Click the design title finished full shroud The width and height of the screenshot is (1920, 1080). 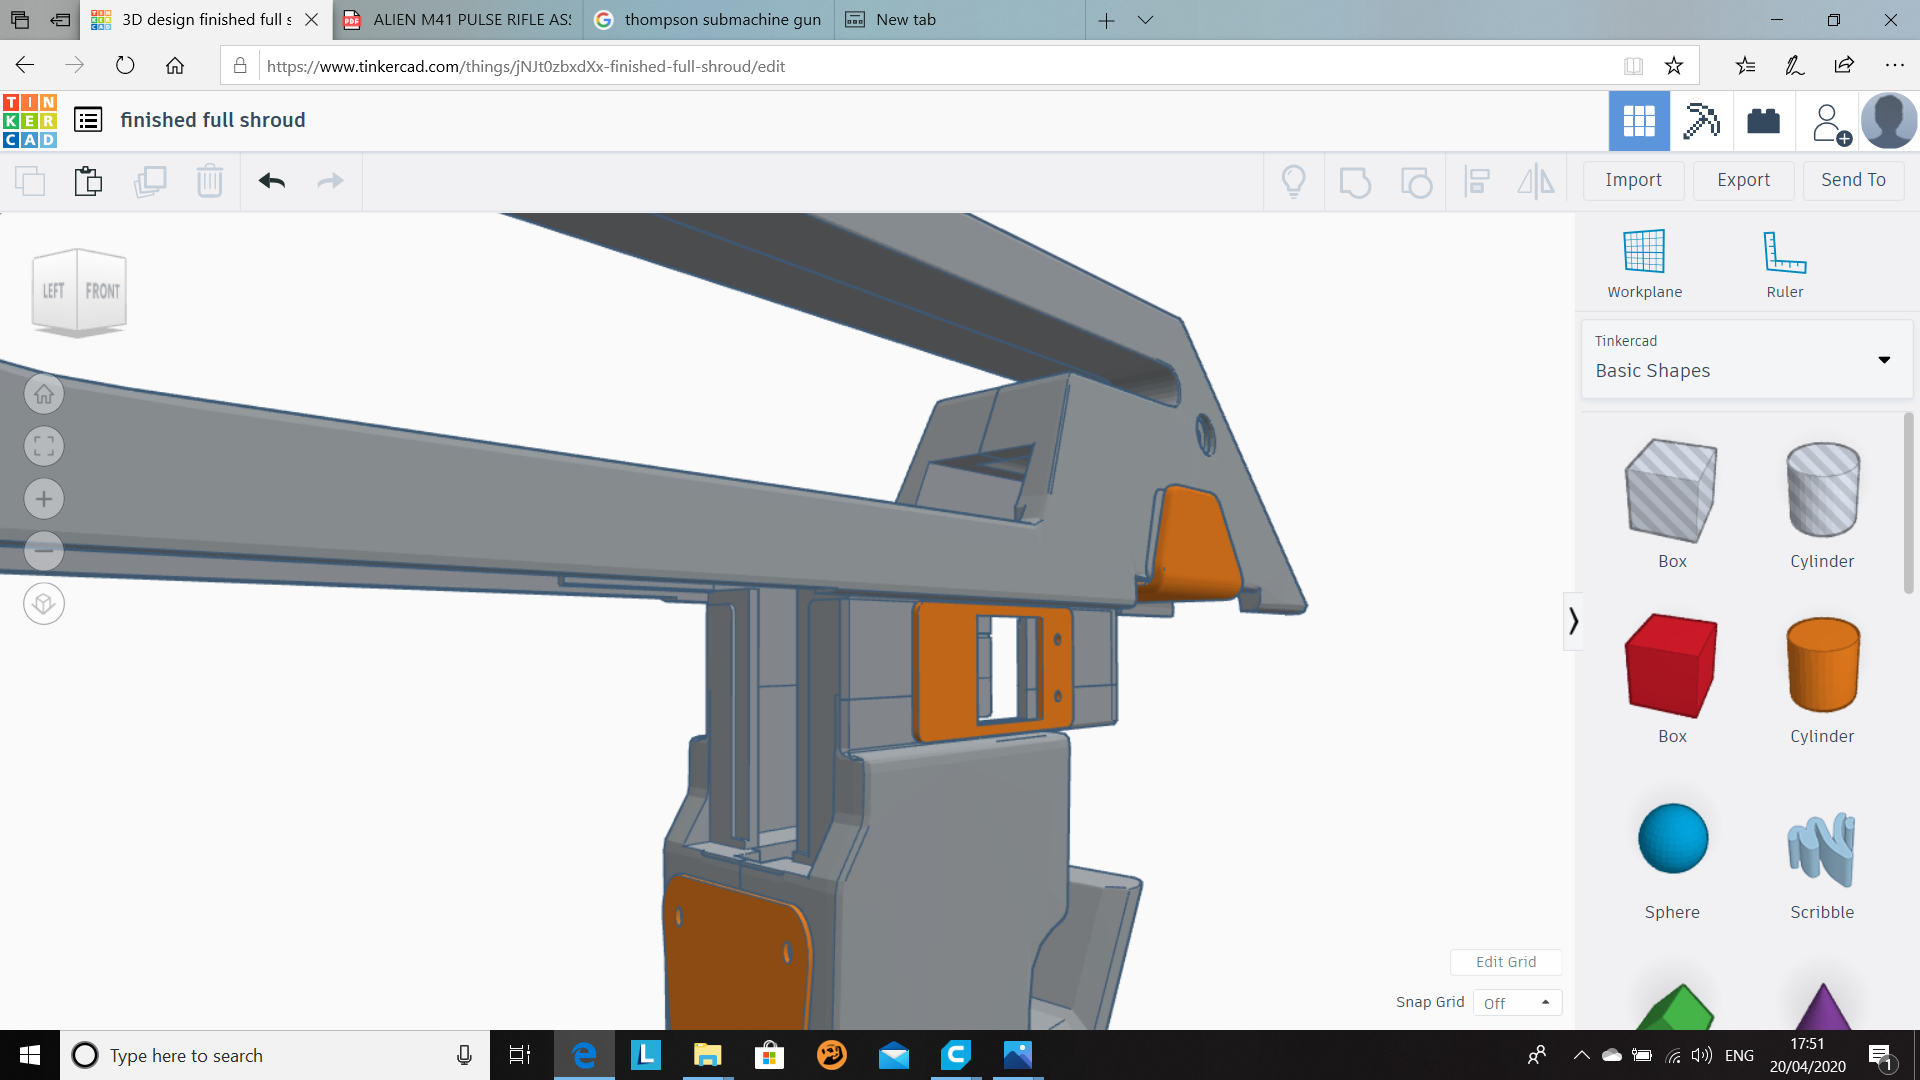(x=213, y=120)
